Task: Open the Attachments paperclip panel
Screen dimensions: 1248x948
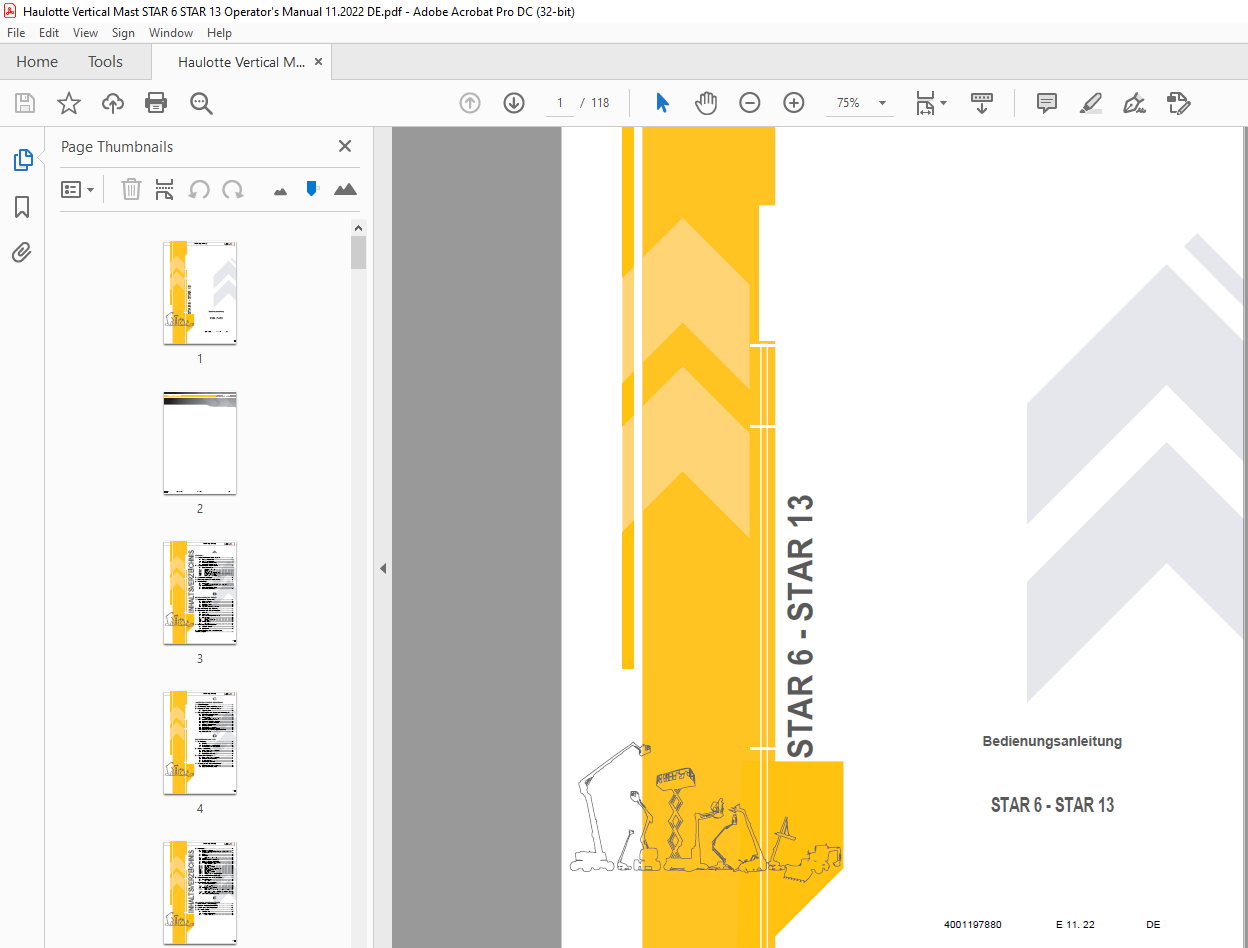Action: (22, 252)
